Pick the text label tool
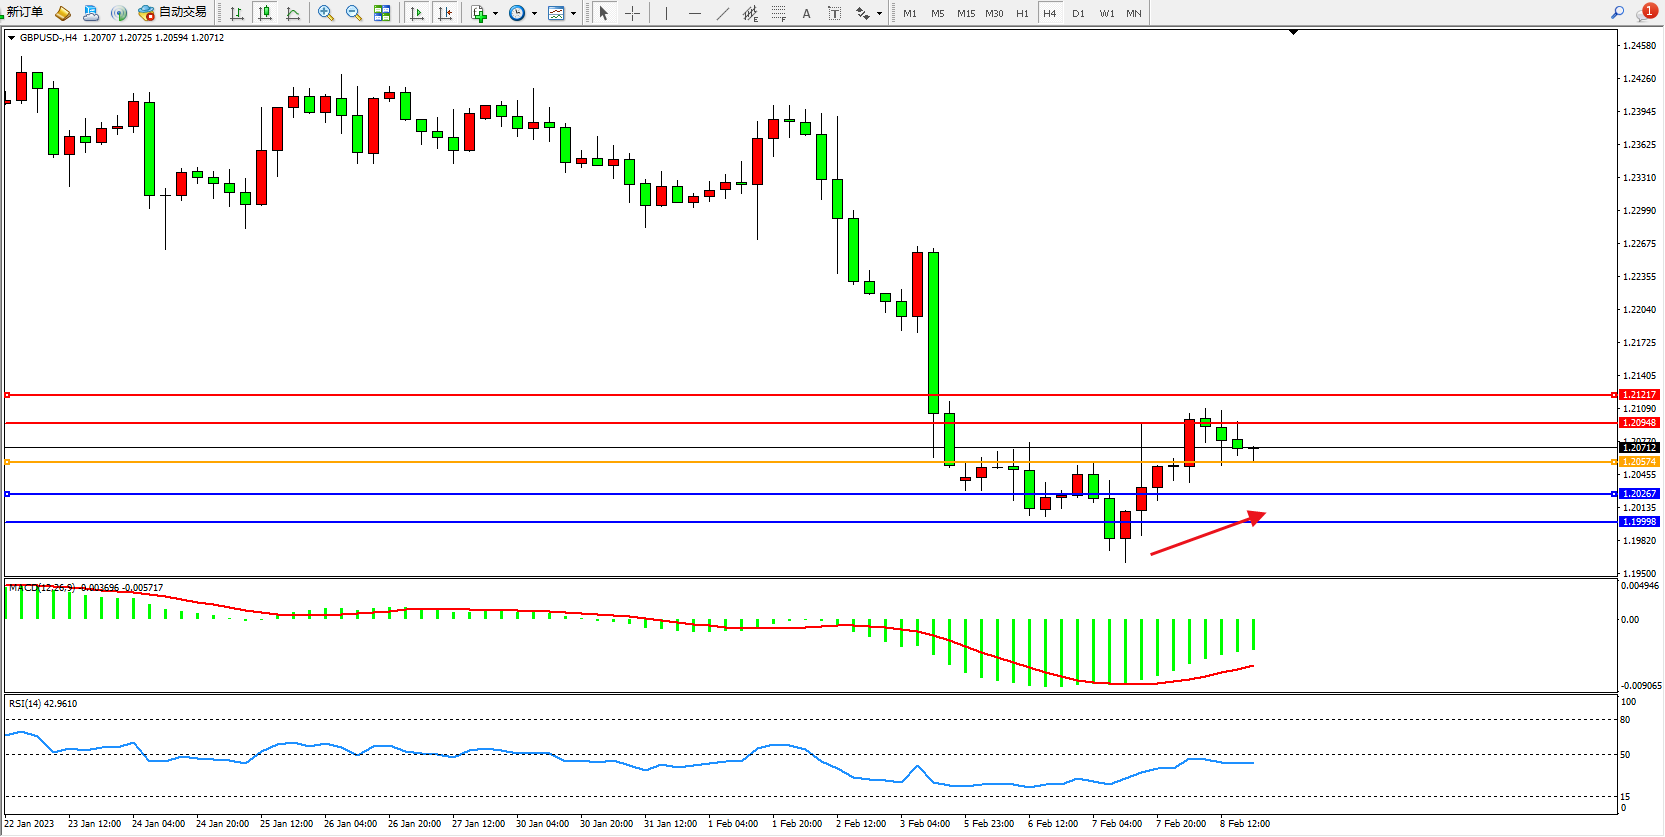Viewport: 1665px width, 837px height. pos(806,13)
